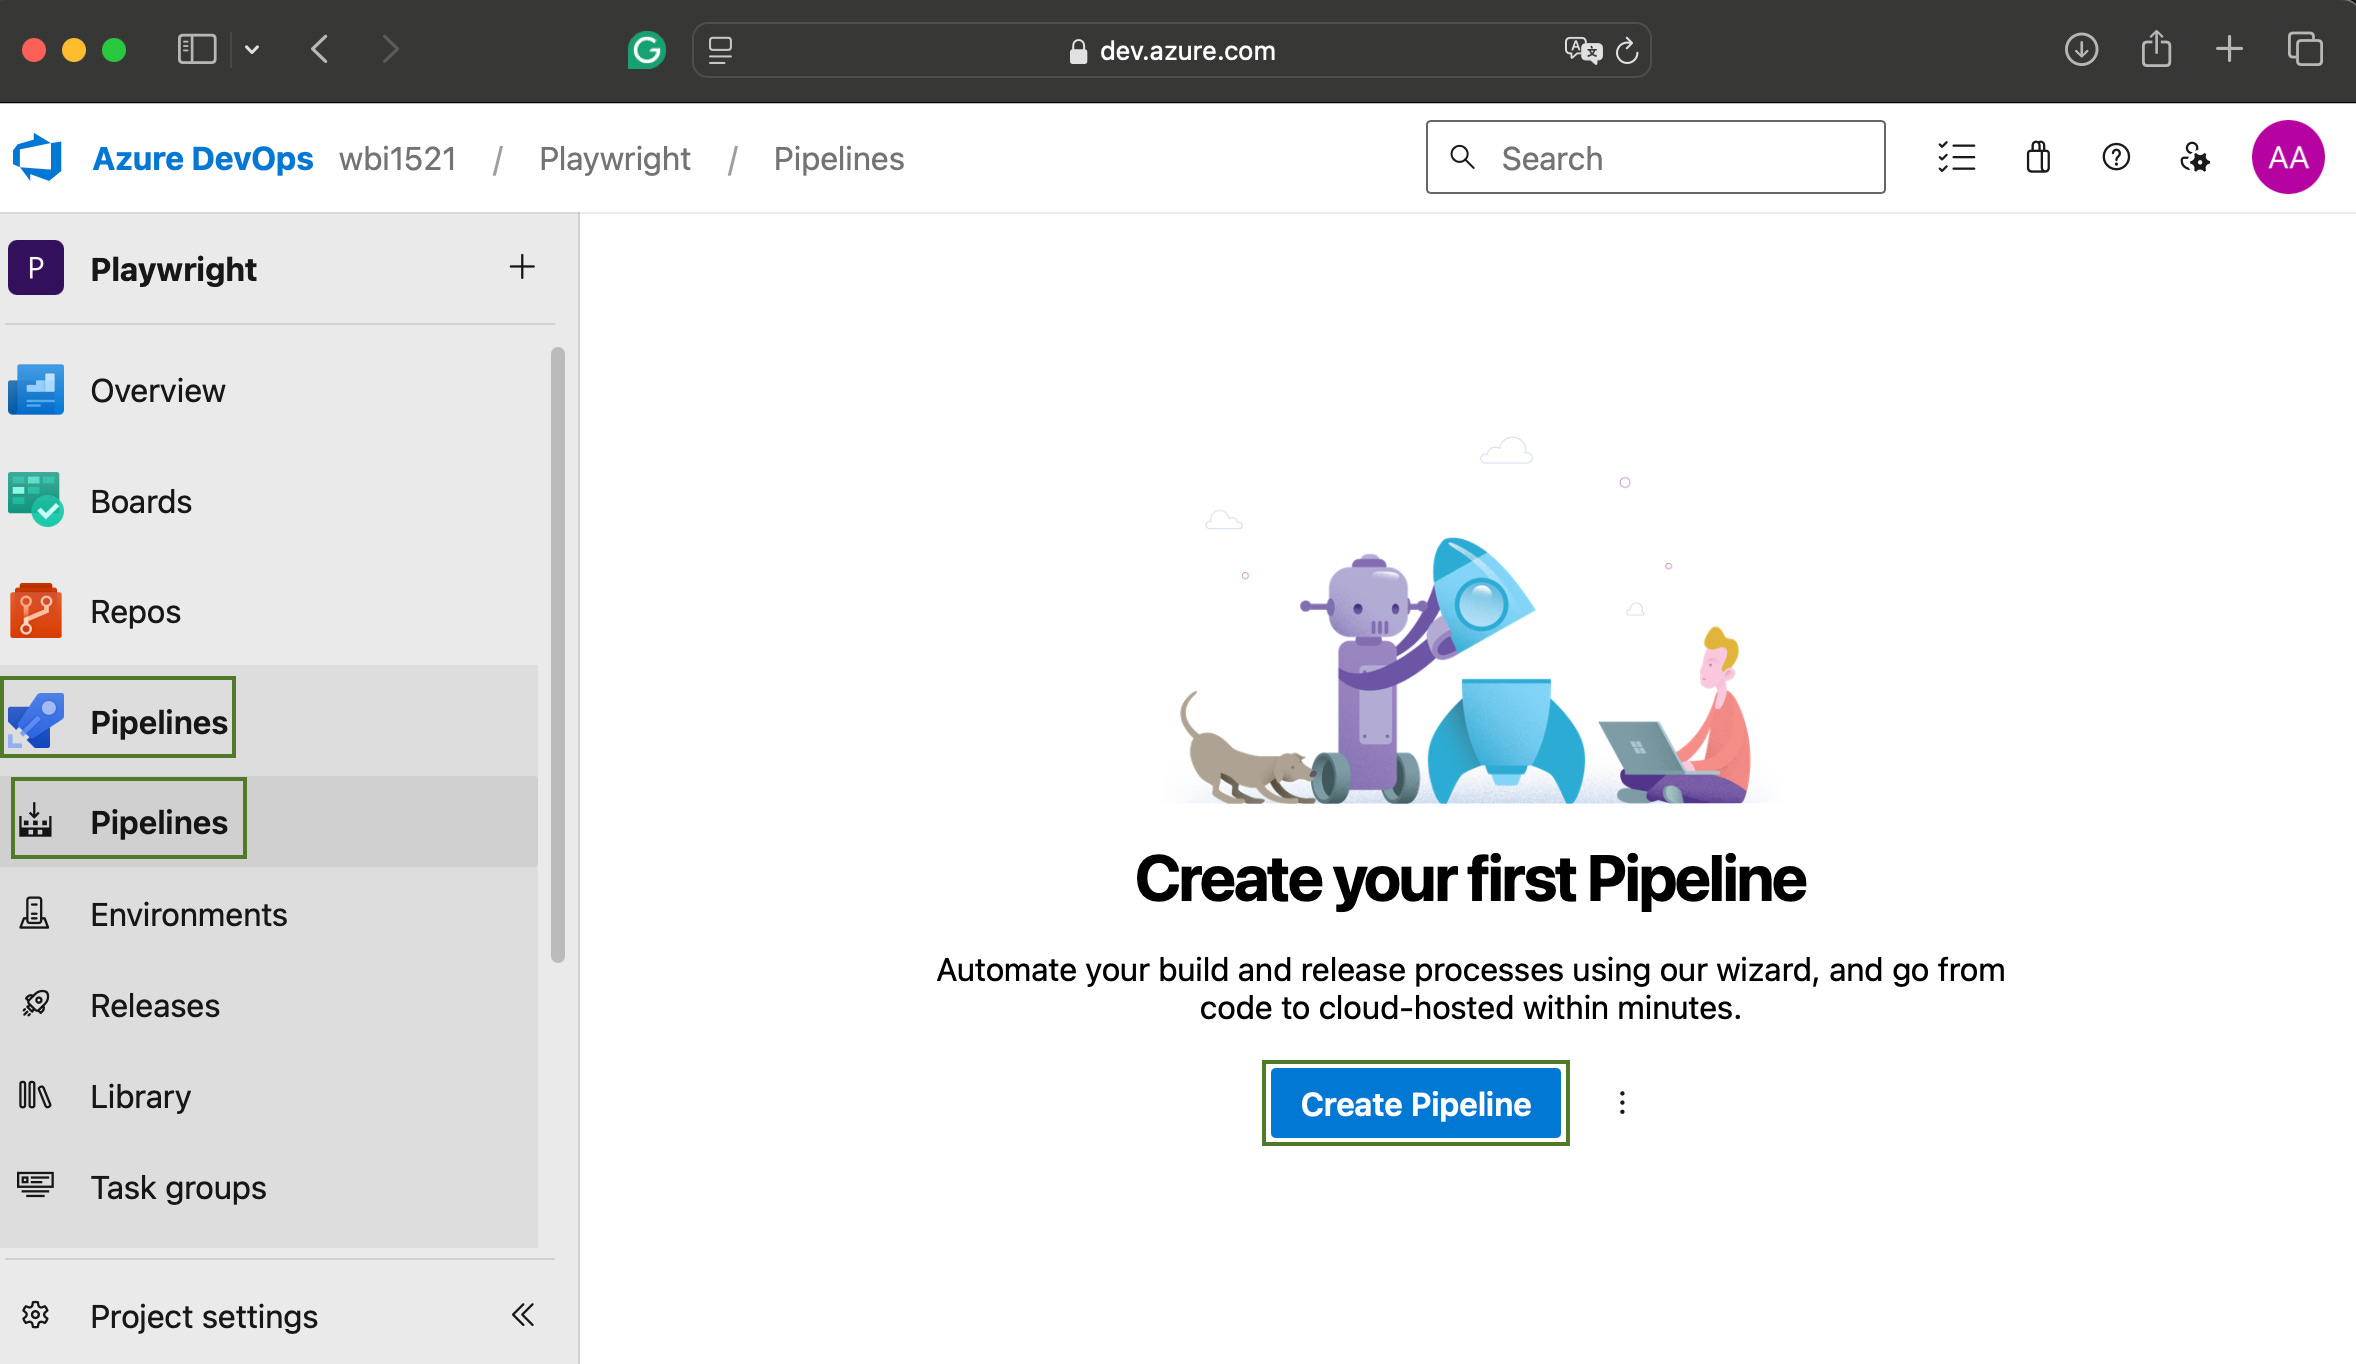Toggle the Safari sidebar
Image resolution: width=2356 pixels, height=1364 pixels.
197,49
